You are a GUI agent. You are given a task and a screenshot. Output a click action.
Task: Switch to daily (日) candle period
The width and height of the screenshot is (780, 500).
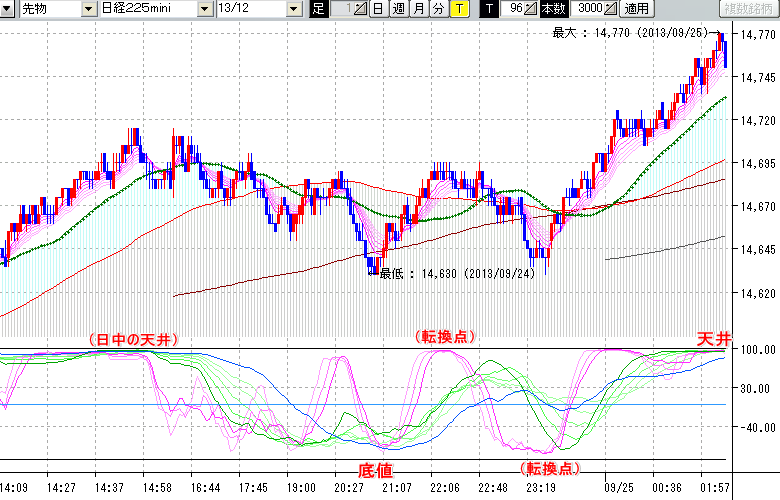coord(378,9)
